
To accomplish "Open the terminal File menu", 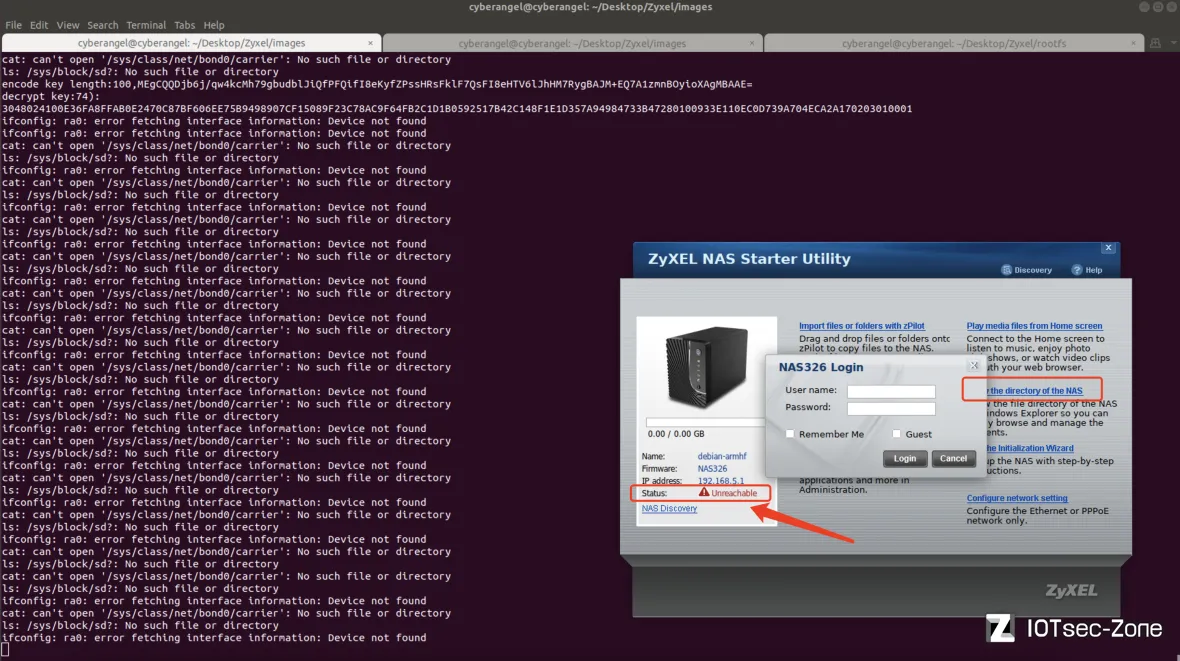I will (x=14, y=25).
